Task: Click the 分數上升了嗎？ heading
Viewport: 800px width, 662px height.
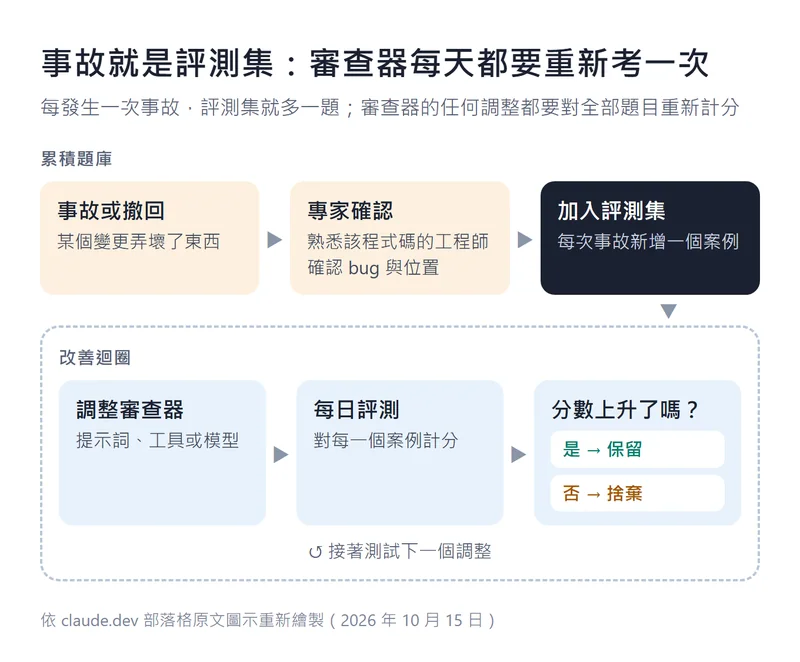Action: [x=625, y=410]
